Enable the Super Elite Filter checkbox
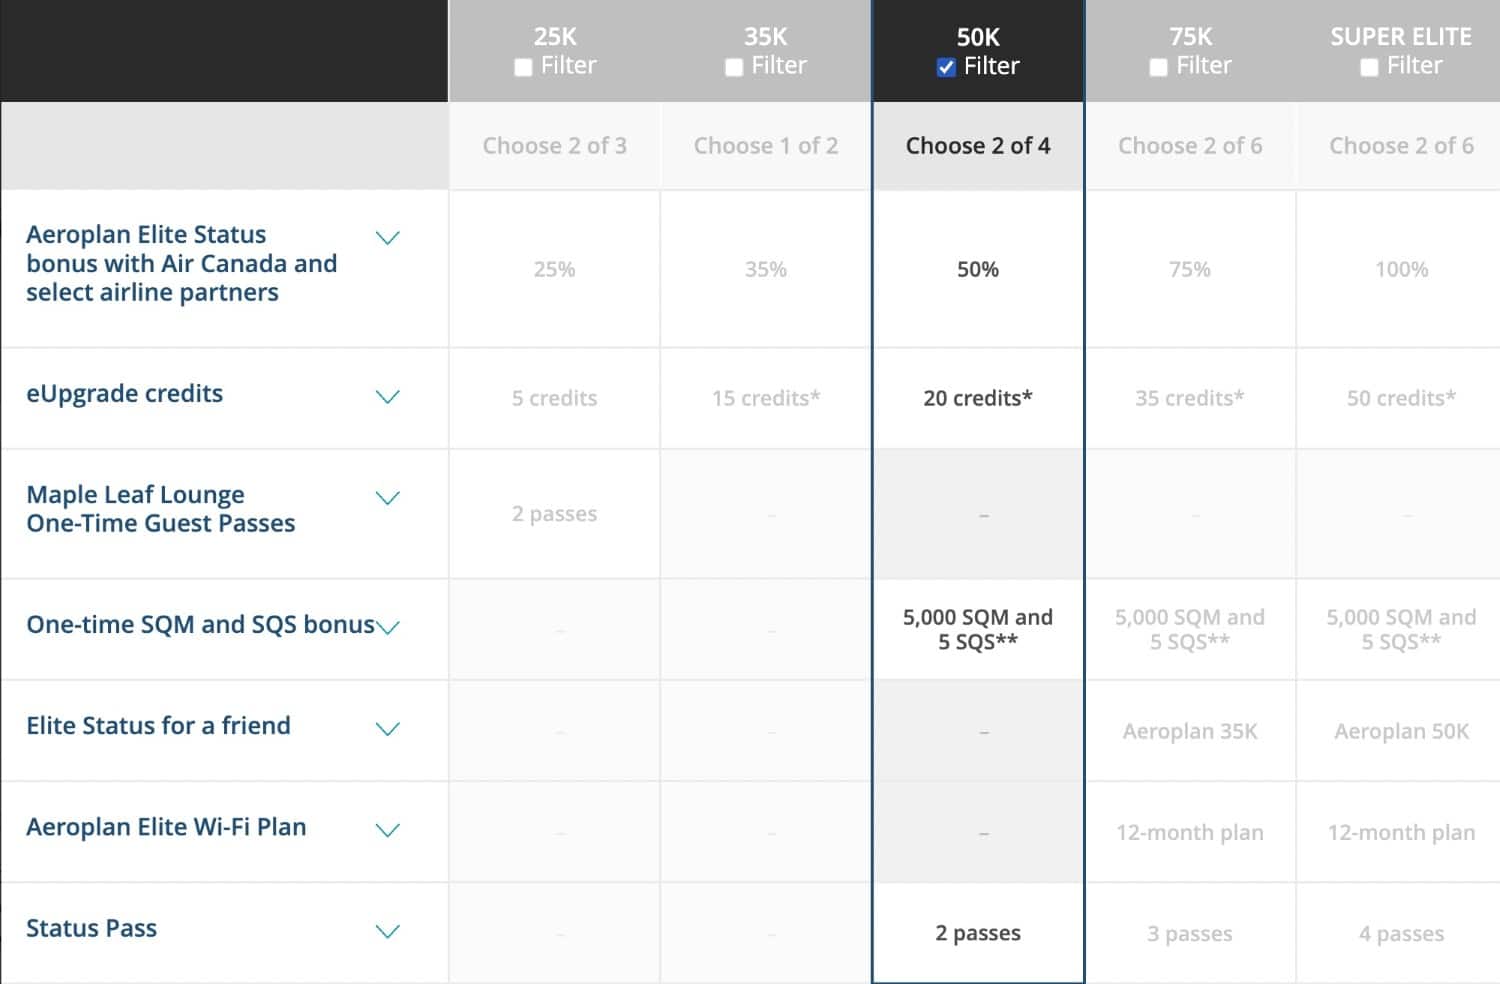The image size is (1500, 984). tap(1369, 68)
